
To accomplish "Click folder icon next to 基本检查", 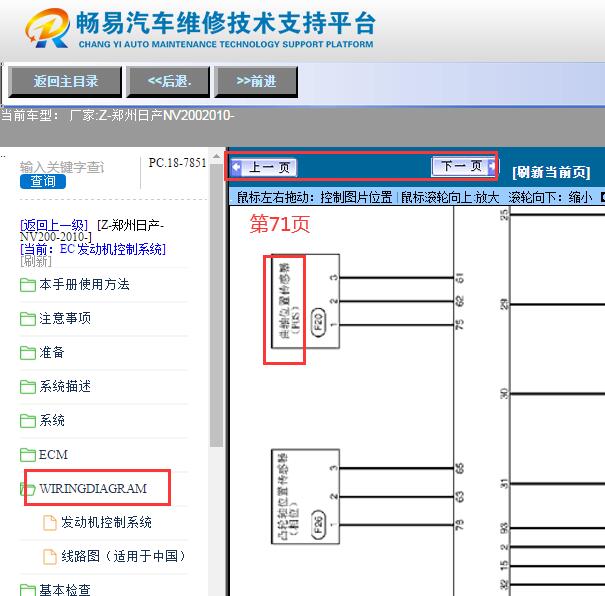I will click(x=28, y=590).
